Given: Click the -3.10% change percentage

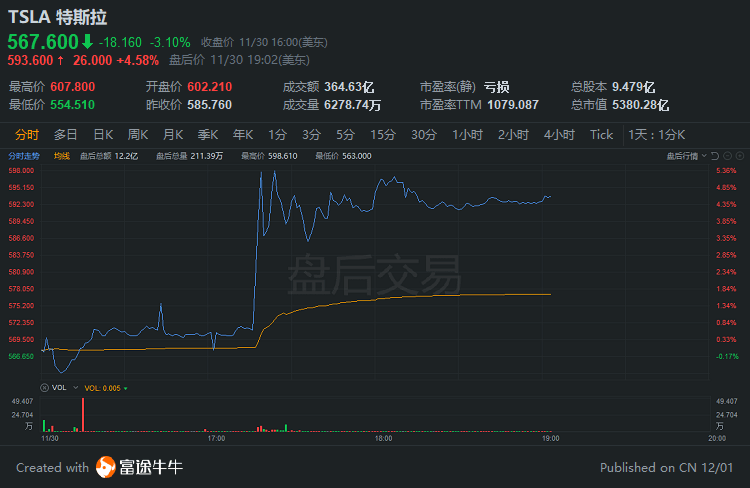Looking at the screenshot, I should pos(170,42).
